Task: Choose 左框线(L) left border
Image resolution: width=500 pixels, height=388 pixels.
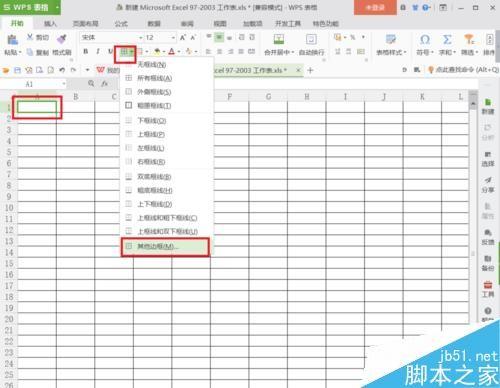Action: point(167,148)
